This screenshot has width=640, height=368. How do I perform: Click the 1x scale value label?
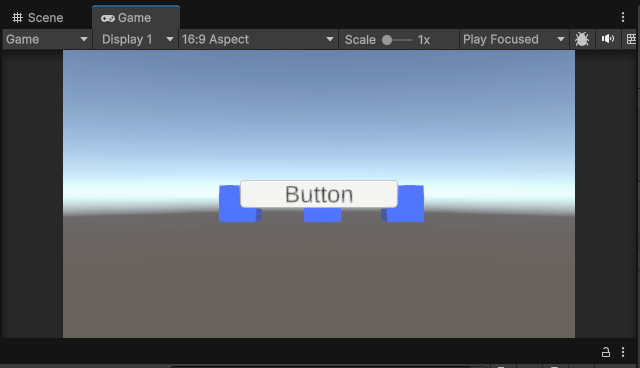(424, 40)
